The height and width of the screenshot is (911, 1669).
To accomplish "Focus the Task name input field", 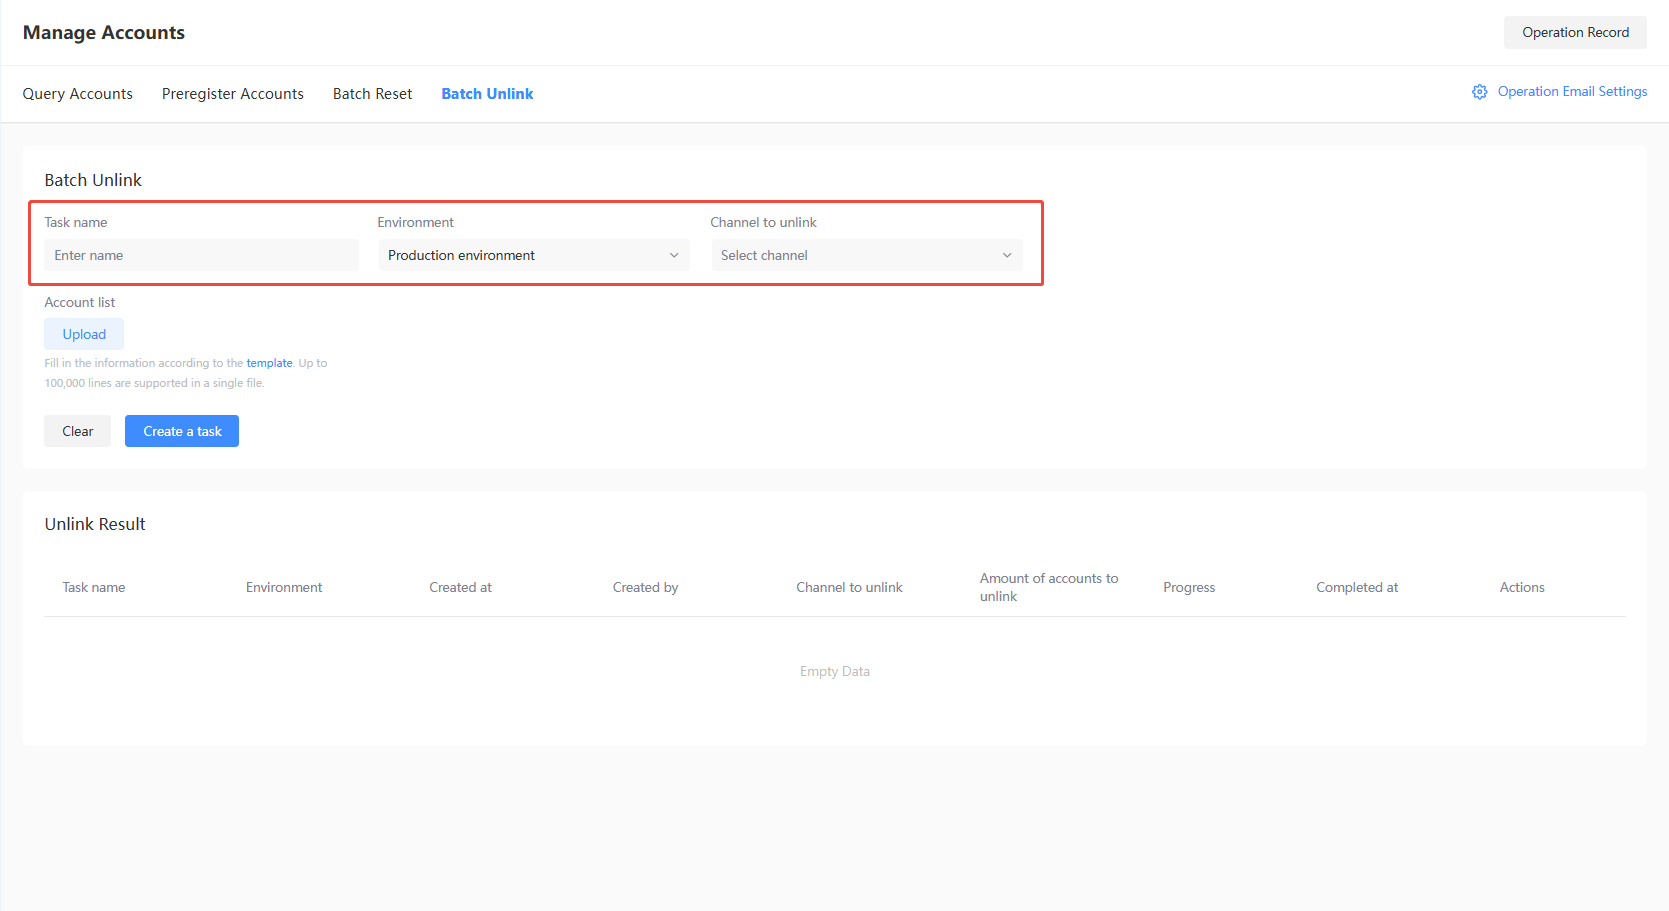I will click(x=201, y=256).
